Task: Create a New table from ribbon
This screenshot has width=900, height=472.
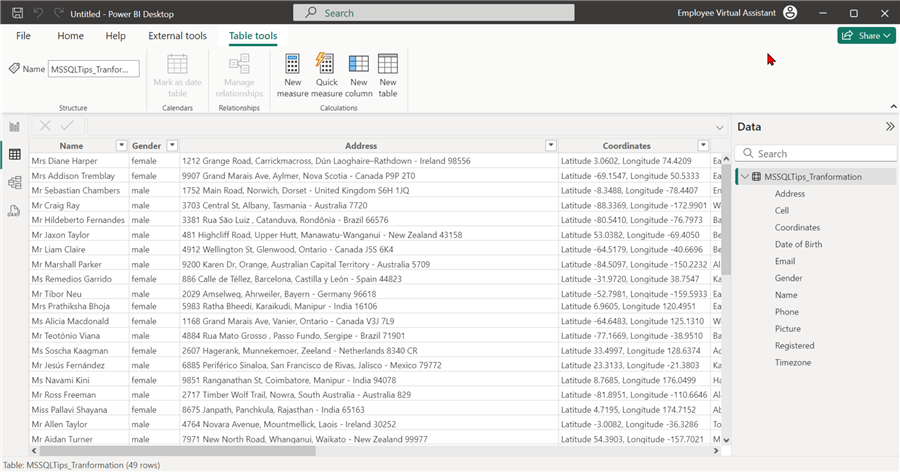Action: [x=388, y=65]
